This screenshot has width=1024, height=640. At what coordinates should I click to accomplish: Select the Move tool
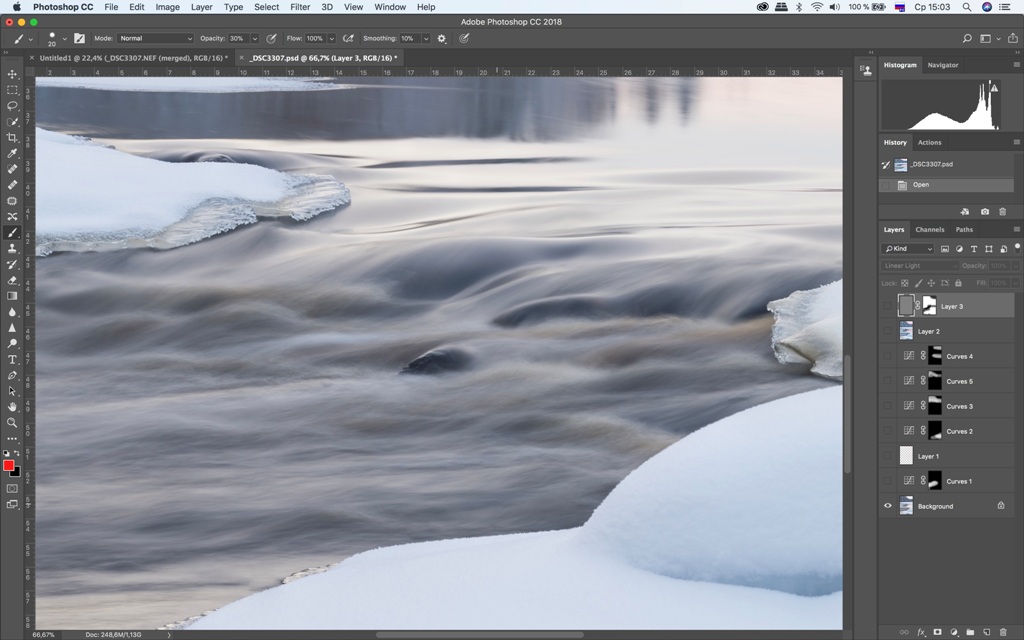12,74
